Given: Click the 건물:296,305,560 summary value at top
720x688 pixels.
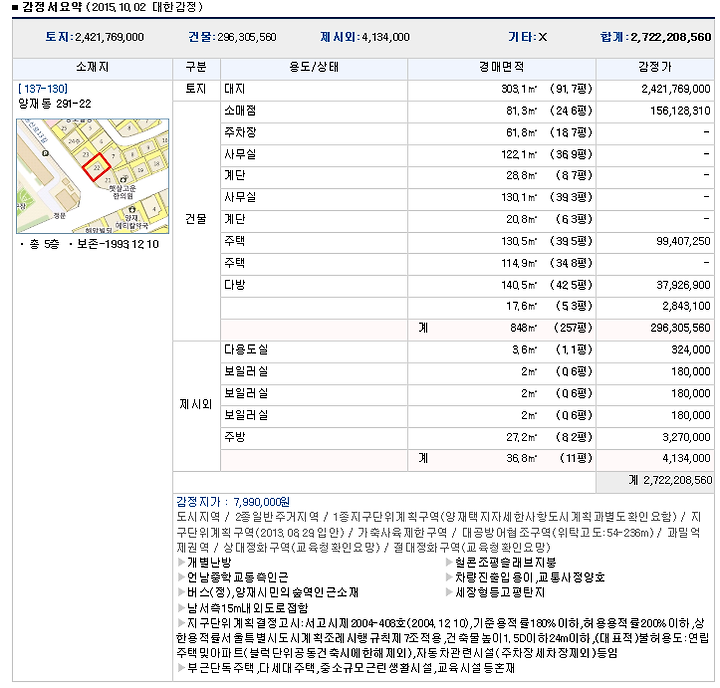Looking at the screenshot, I should point(232,37).
